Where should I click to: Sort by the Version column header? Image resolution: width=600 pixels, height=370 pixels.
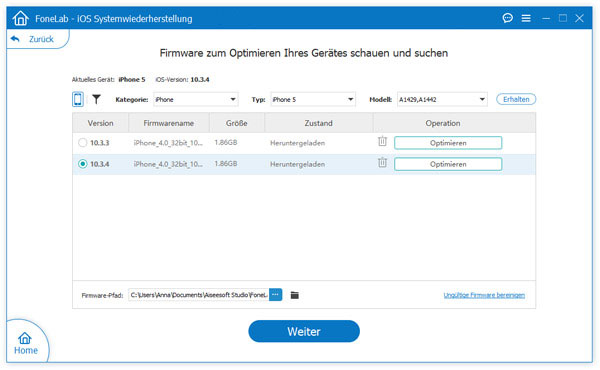point(100,123)
